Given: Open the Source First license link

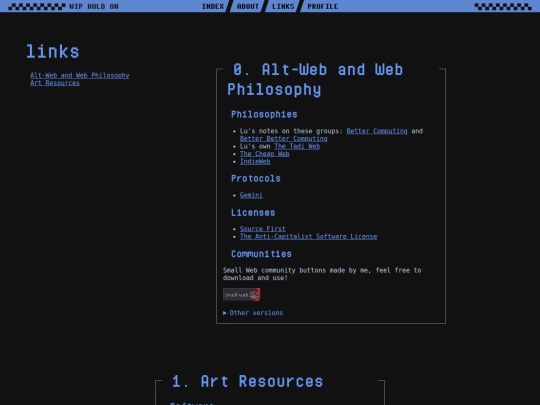Looking at the screenshot, I should pyautogui.click(x=262, y=229).
